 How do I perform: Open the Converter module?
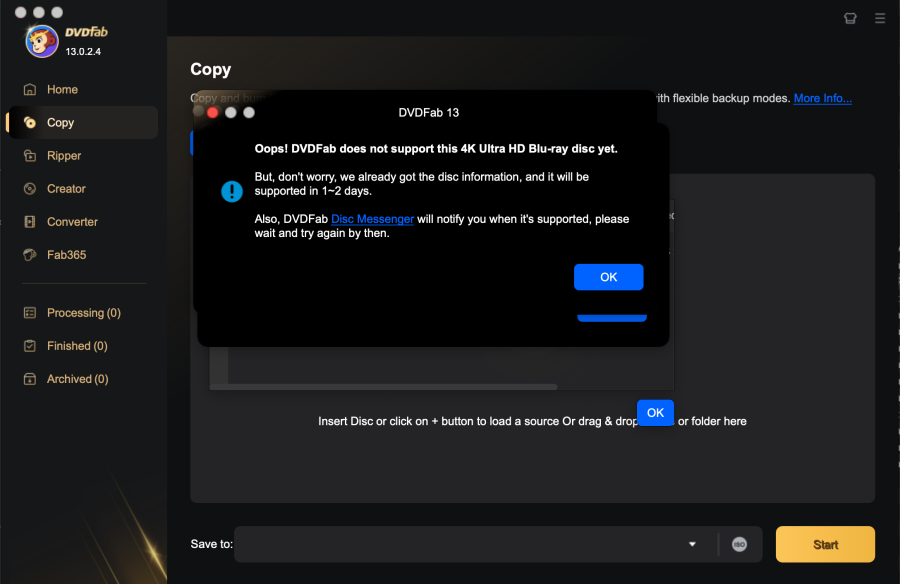72,222
